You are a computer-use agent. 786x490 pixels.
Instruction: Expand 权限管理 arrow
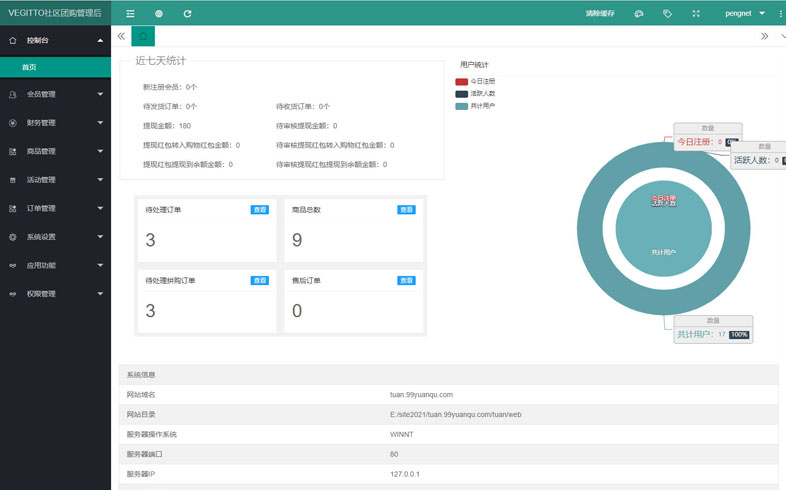pyautogui.click(x=100, y=294)
